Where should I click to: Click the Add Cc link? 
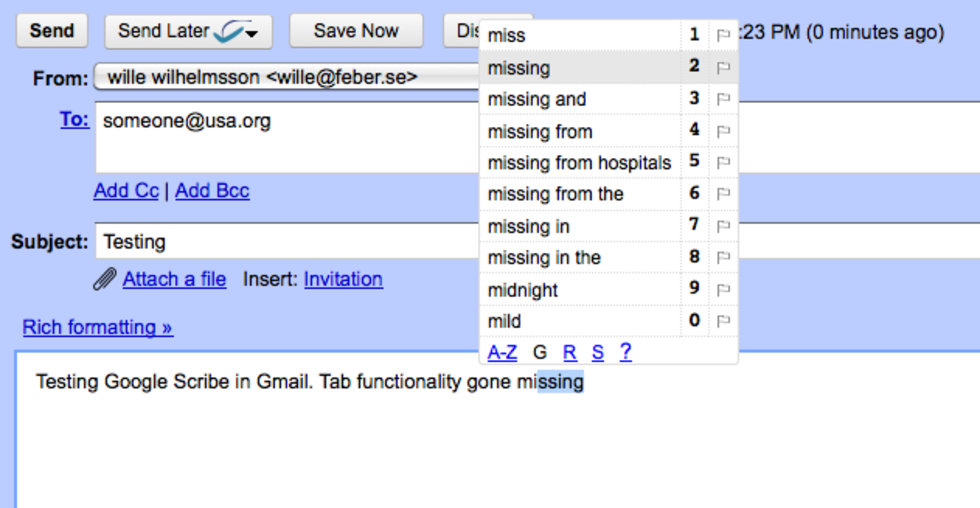126,191
